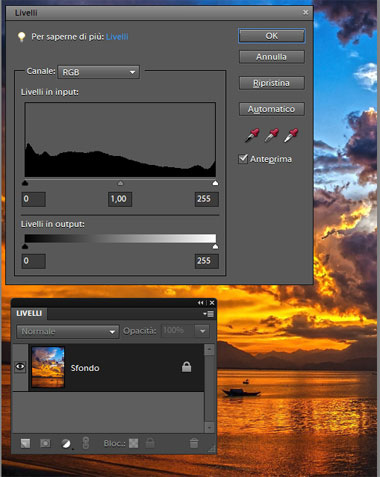Click the Automatico button

[x=272, y=109]
